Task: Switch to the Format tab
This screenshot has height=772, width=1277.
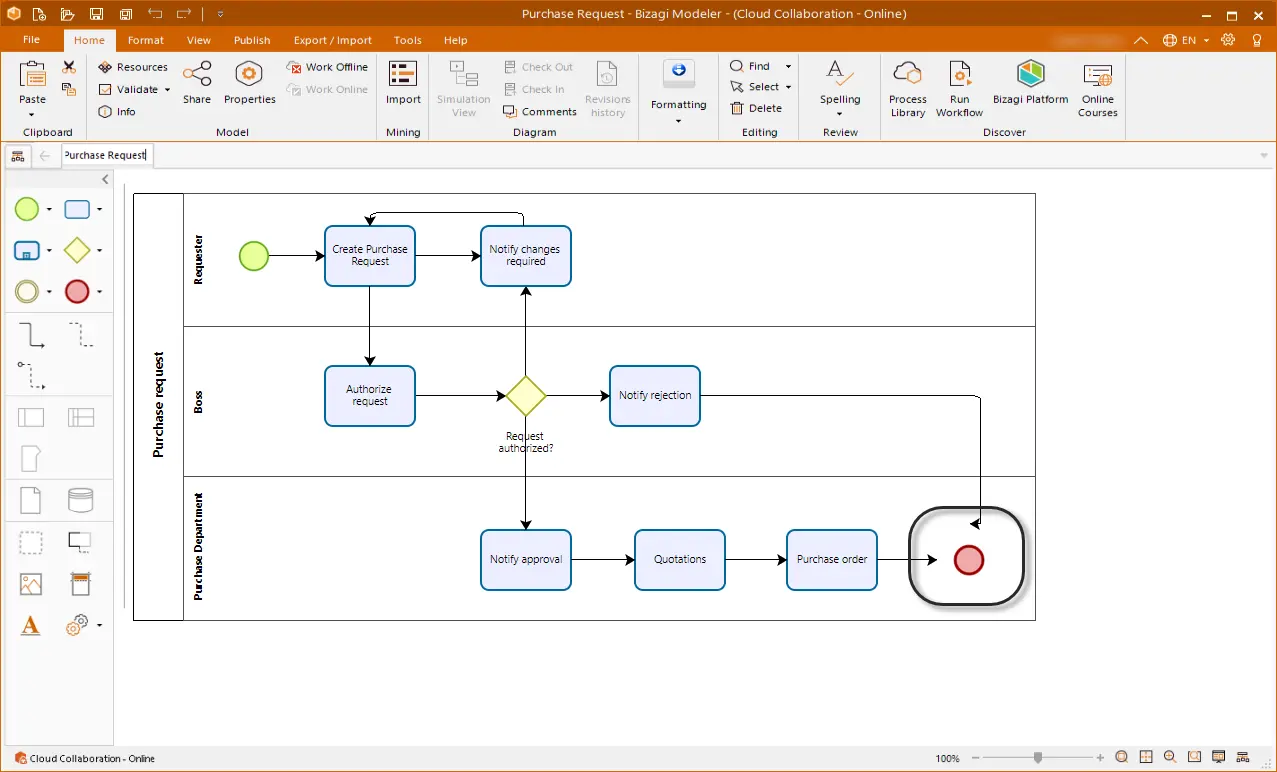Action: coord(146,40)
